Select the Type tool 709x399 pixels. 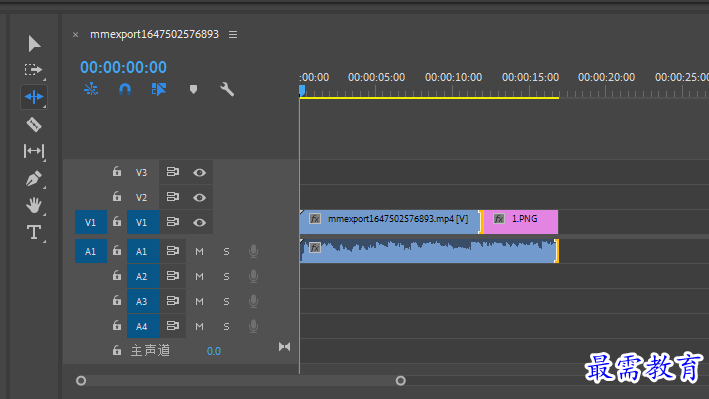(x=34, y=233)
